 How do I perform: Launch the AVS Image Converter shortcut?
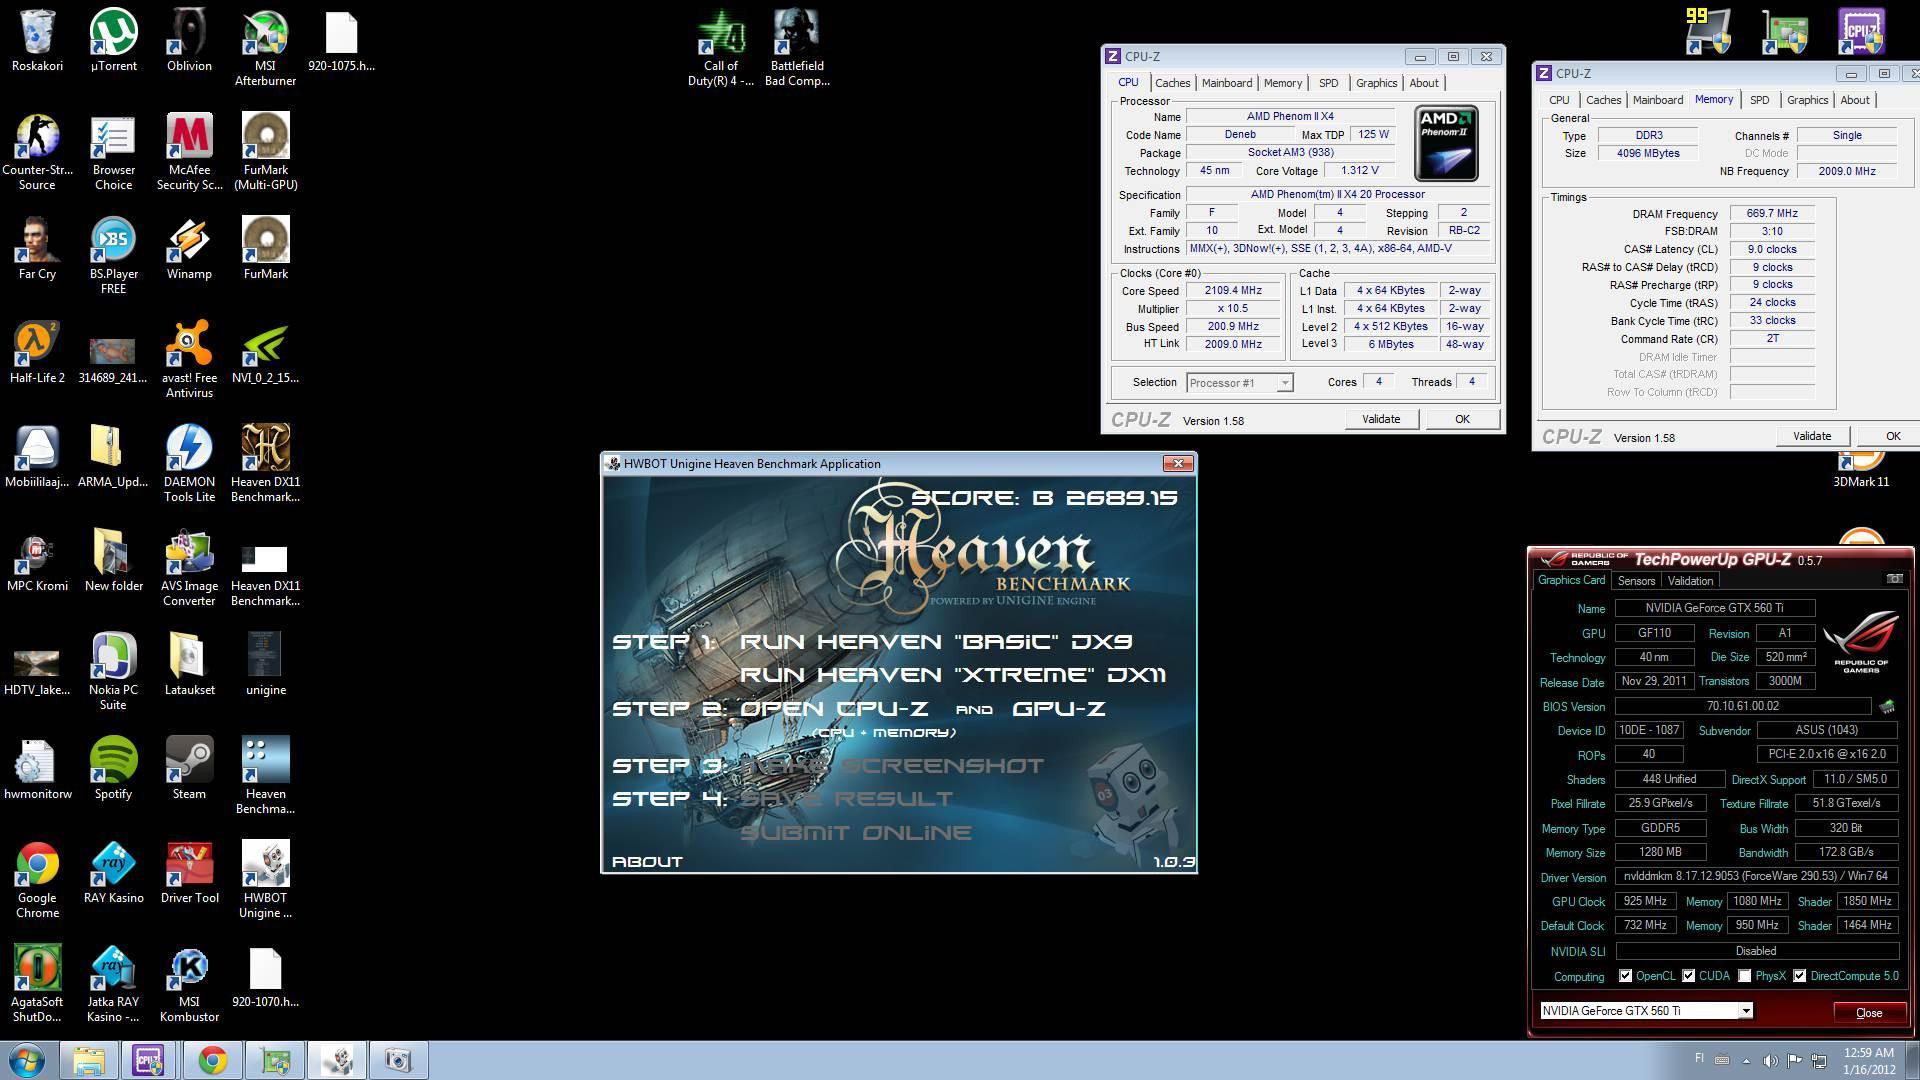coord(189,568)
